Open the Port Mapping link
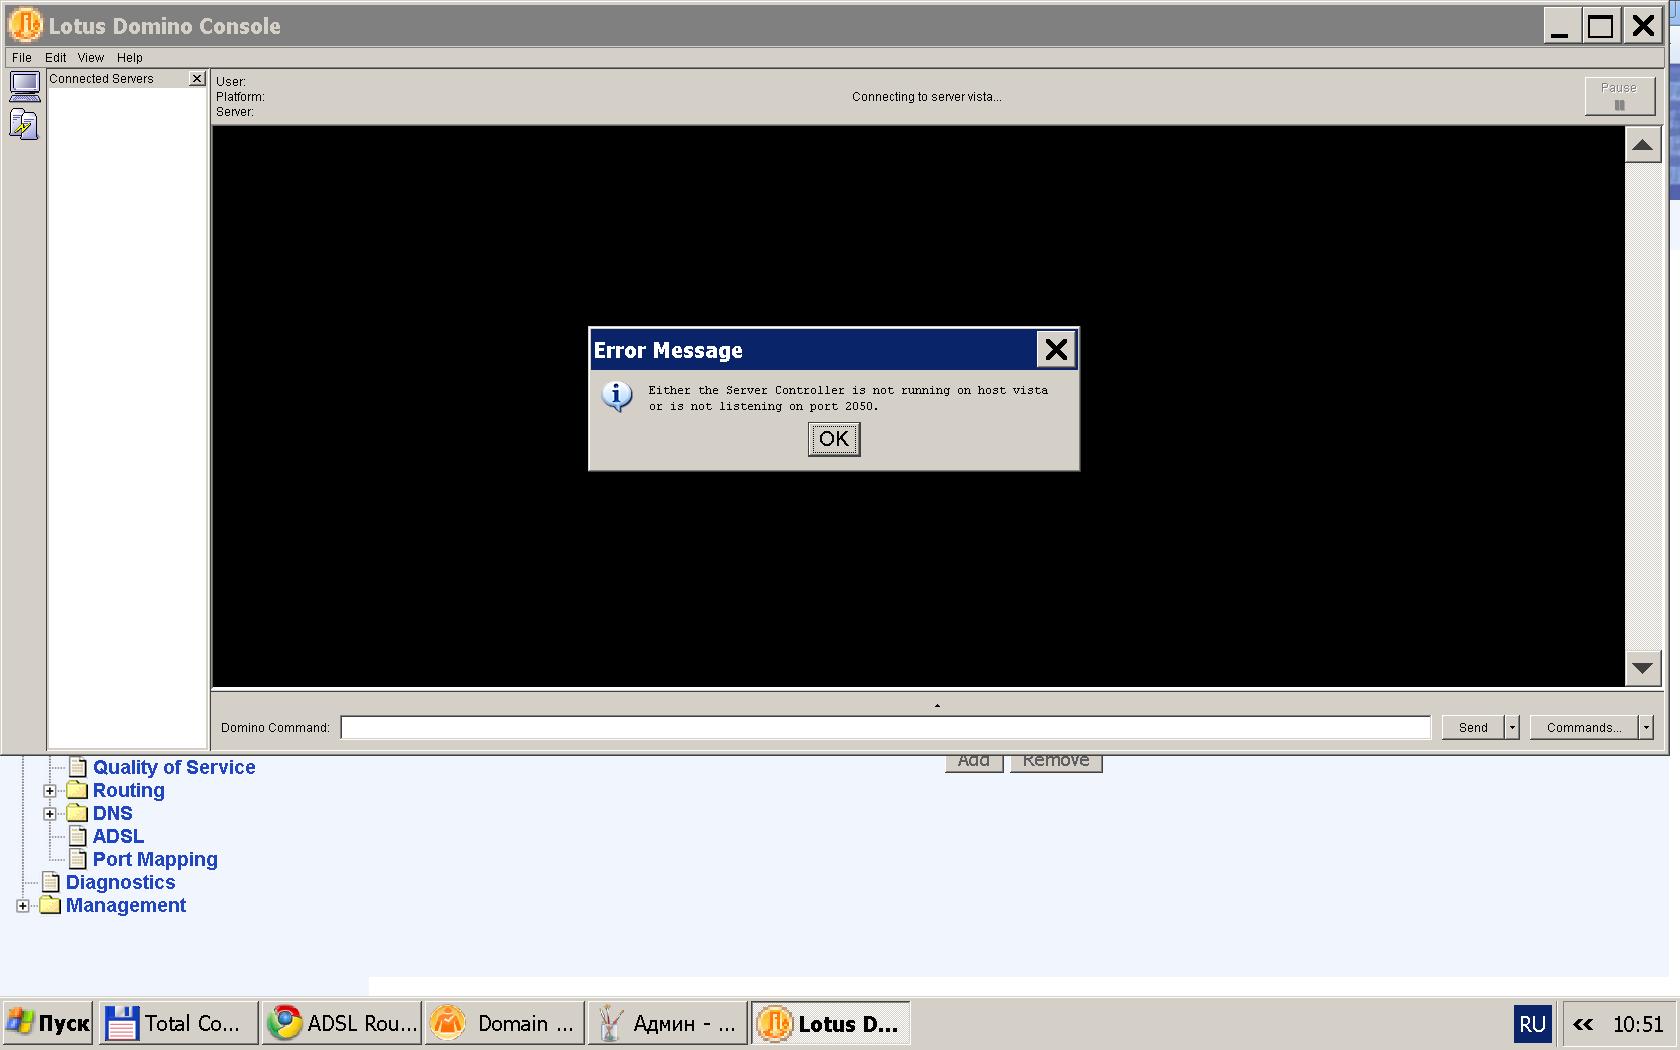Screen dimensions: 1680x1050 (155, 859)
